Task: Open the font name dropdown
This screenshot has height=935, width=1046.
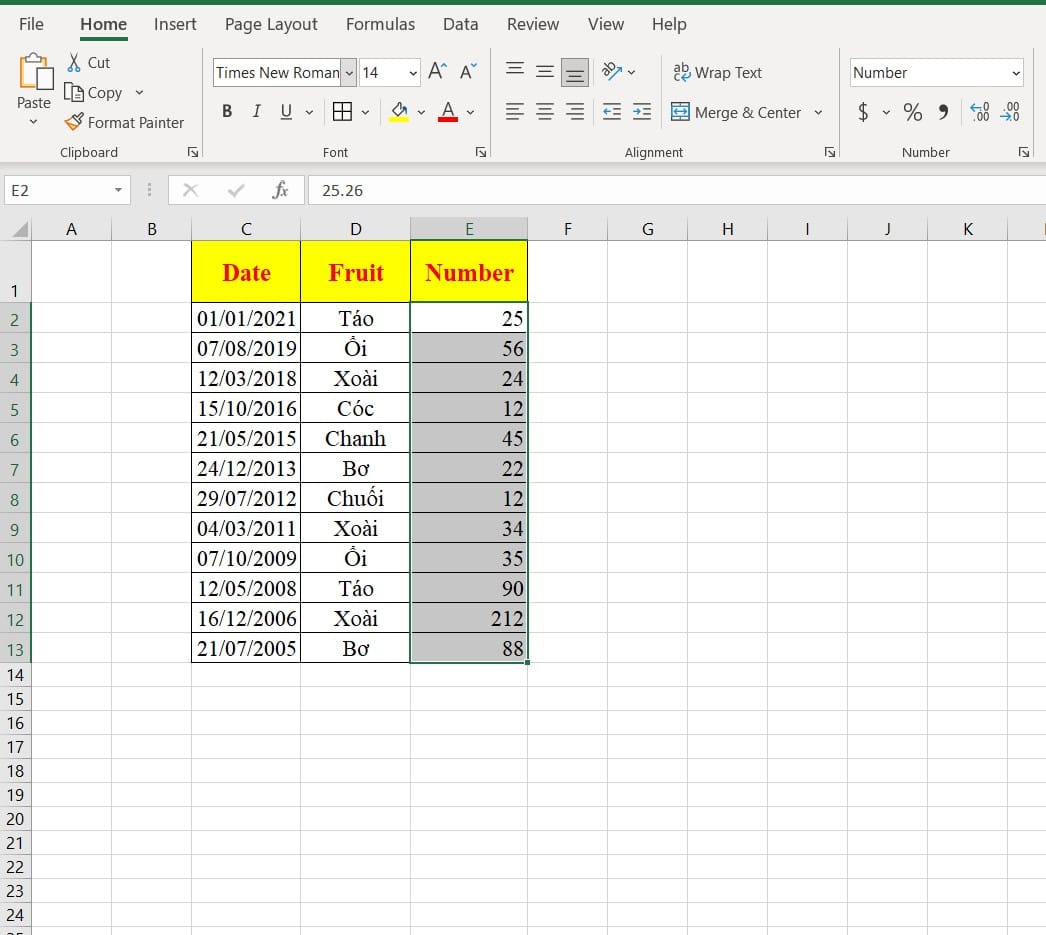Action: (349, 72)
